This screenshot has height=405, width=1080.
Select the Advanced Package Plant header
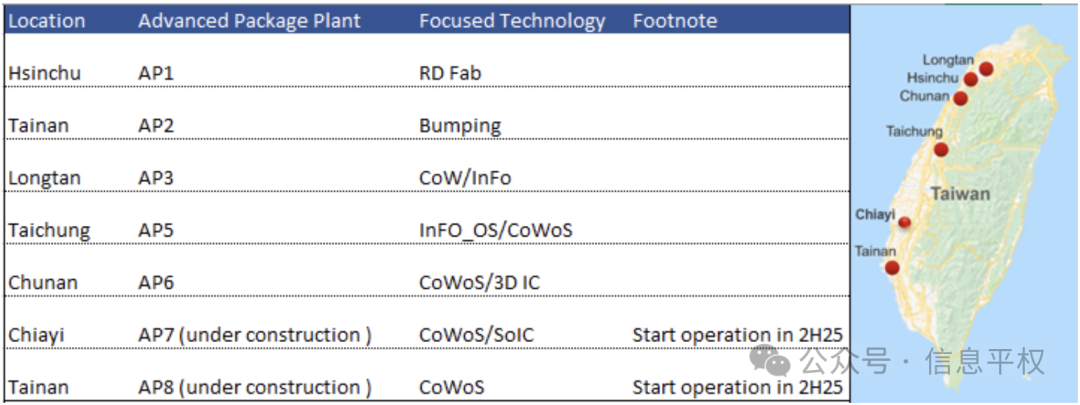pos(249,21)
